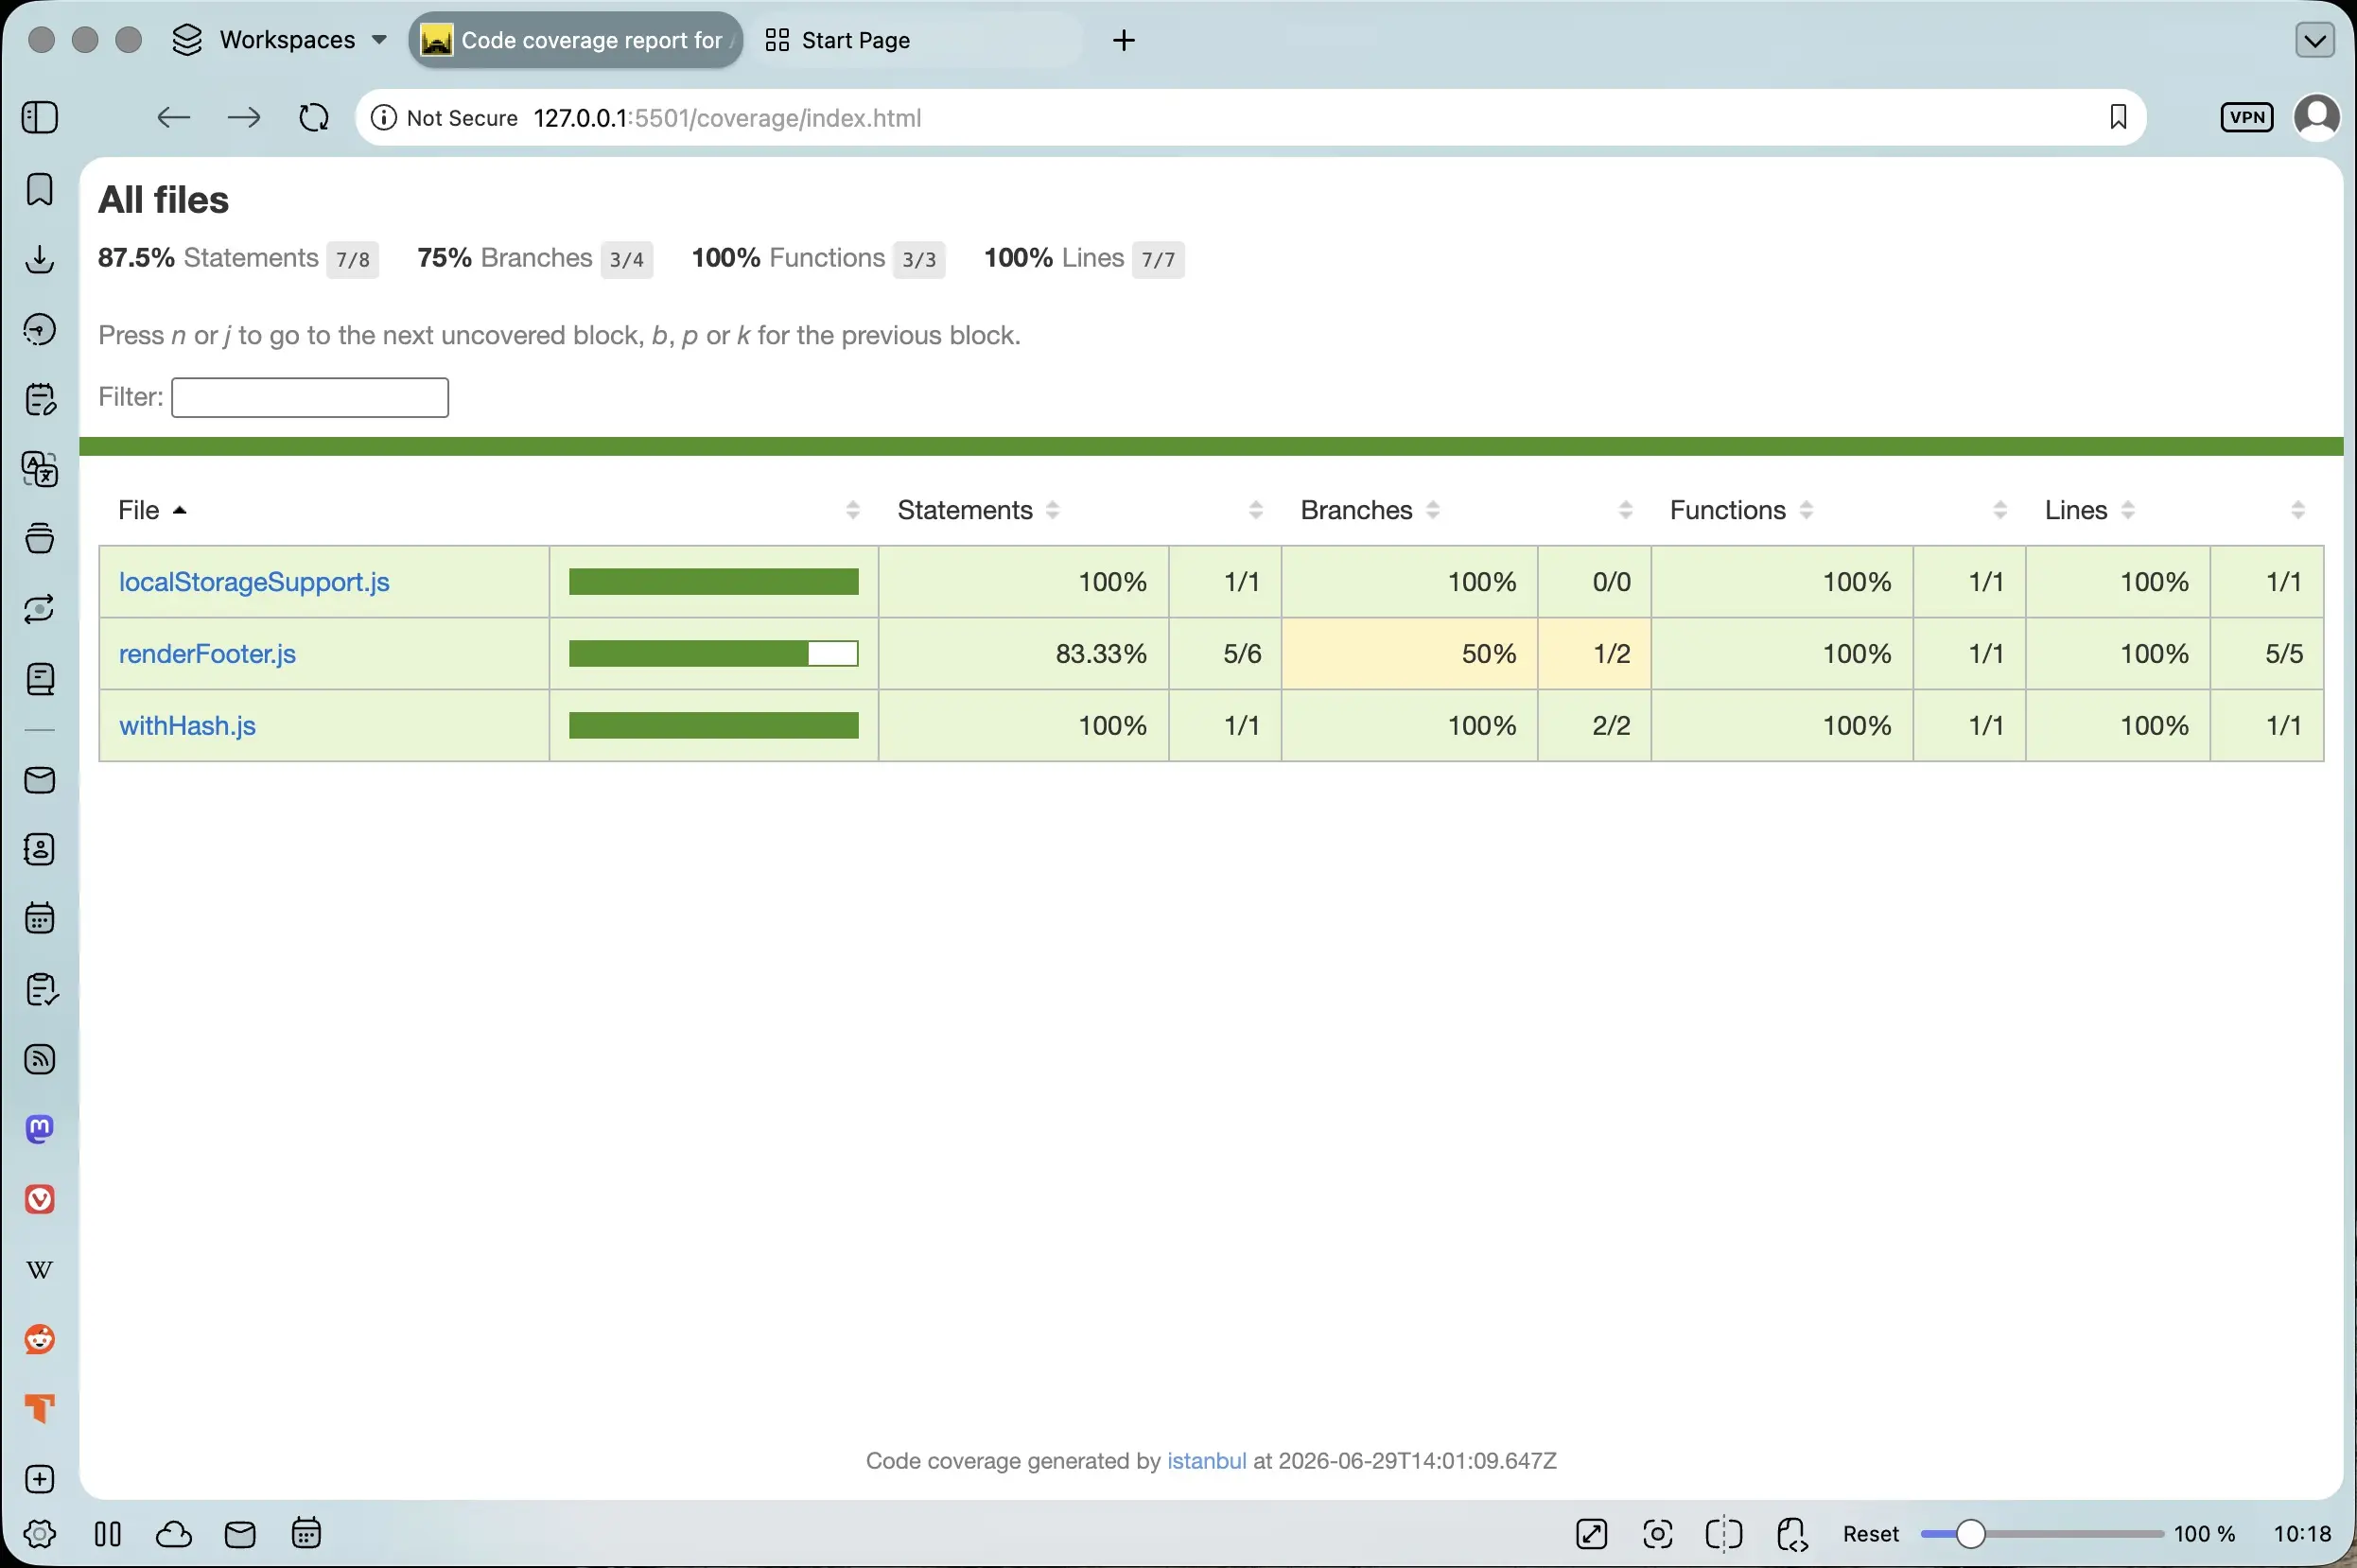
Task: Open the Reddit web panel
Action: [x=40, y=1339]
